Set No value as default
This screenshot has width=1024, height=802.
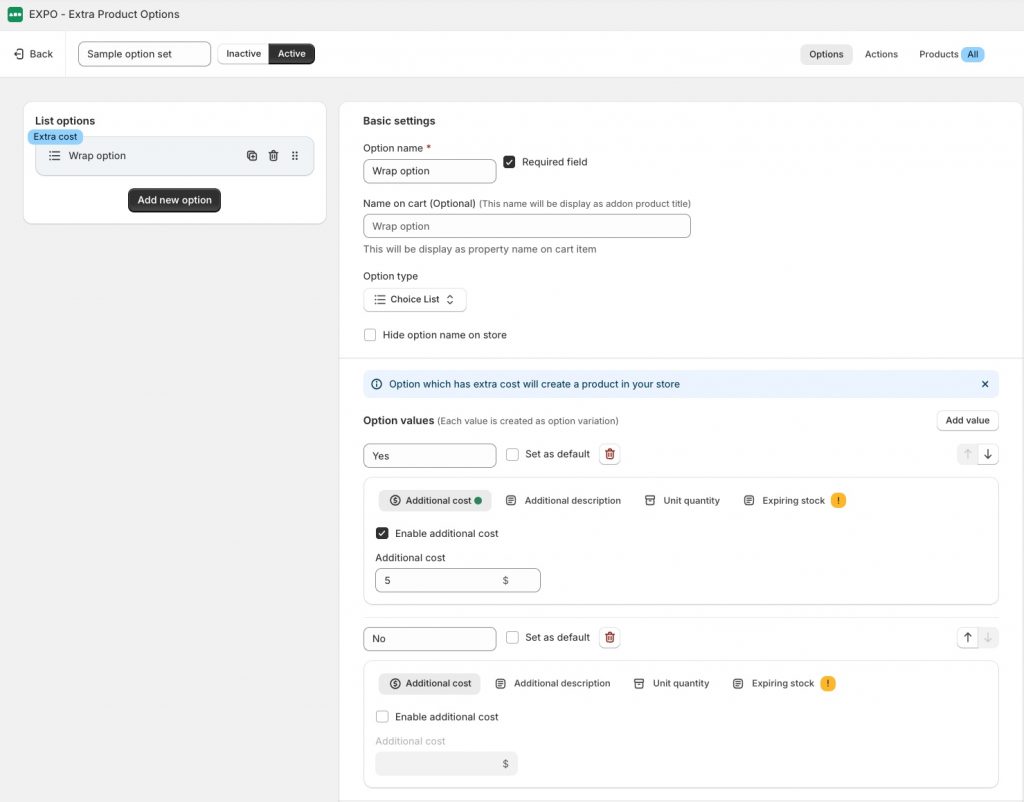click(x=513, y=637)
